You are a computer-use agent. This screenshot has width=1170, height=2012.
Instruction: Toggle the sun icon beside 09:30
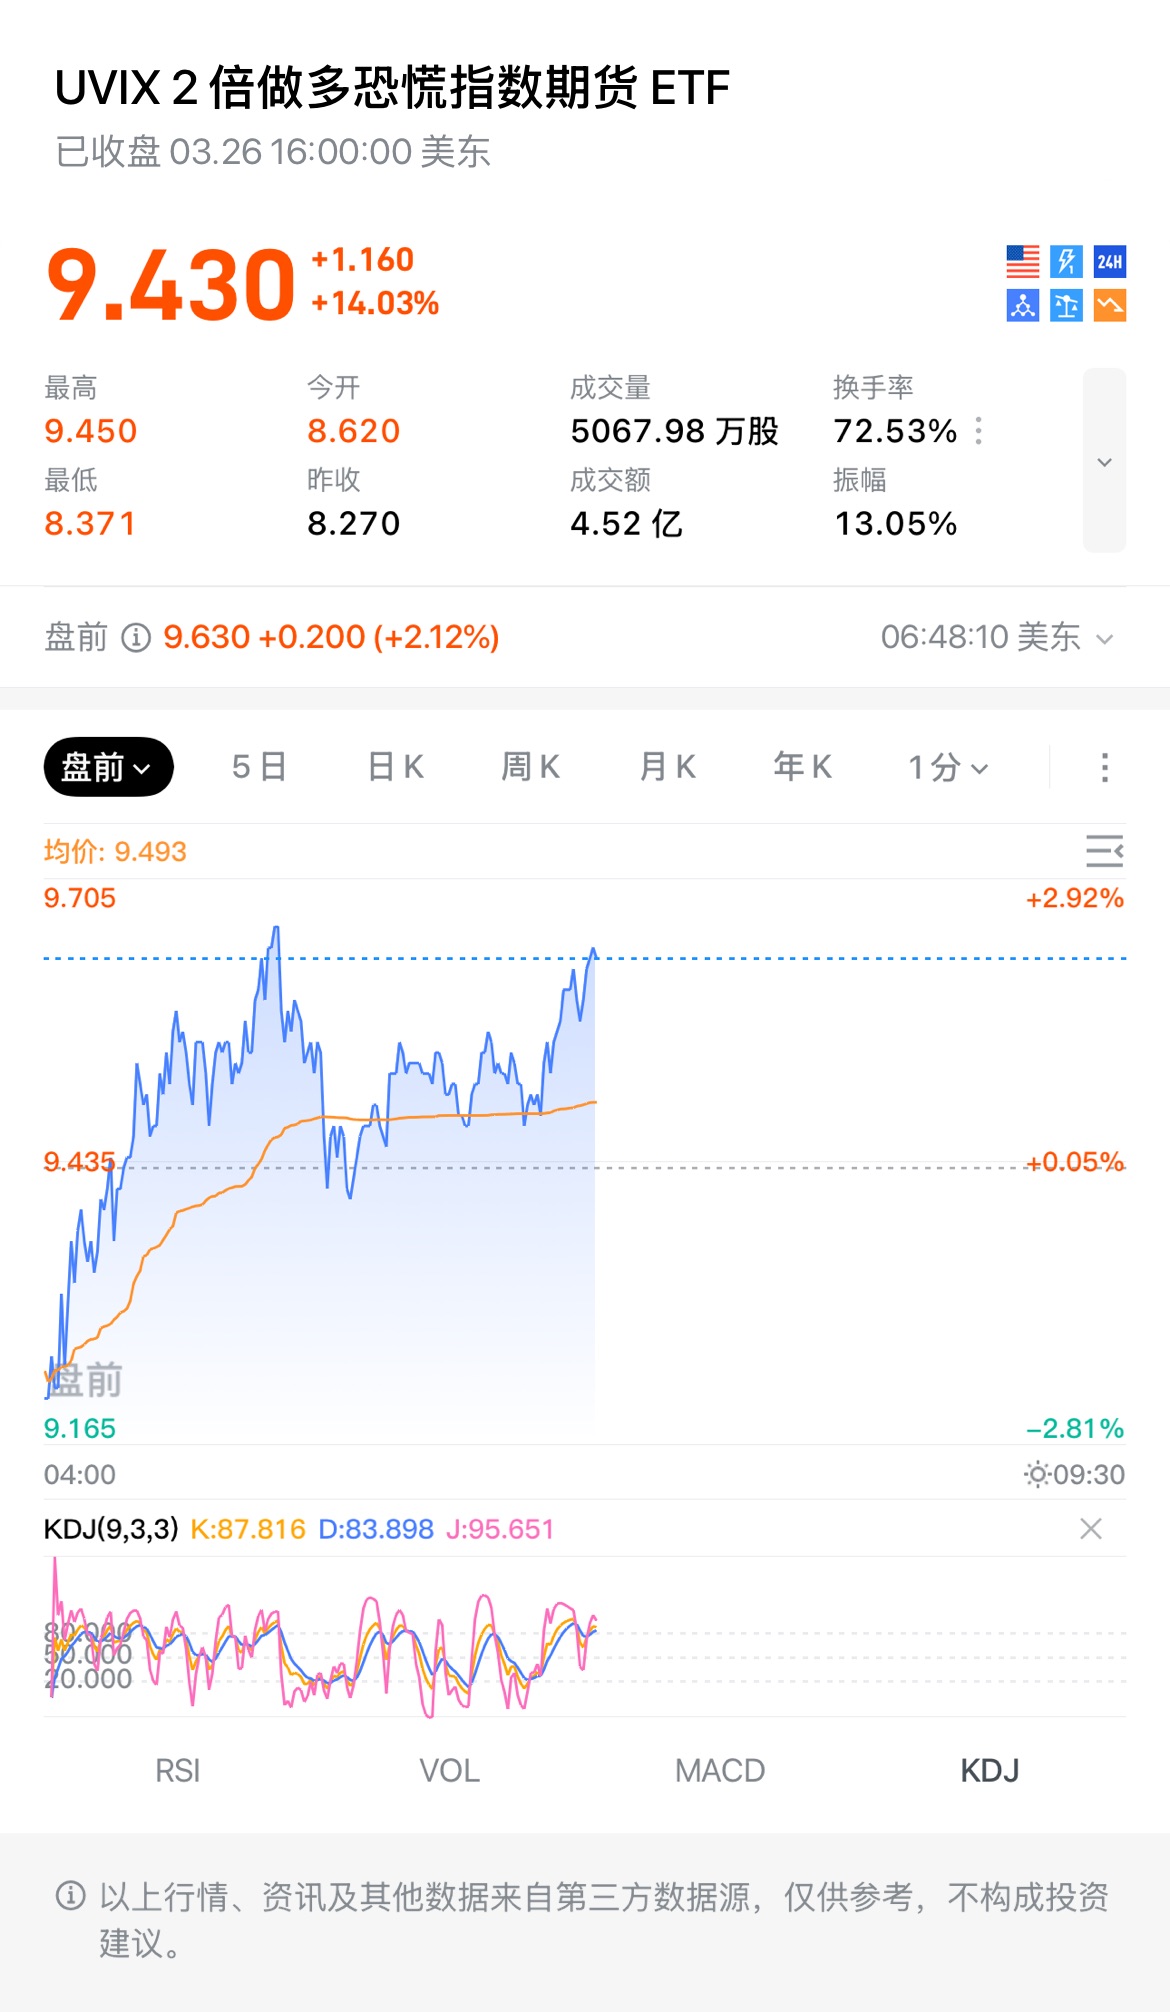[1037, 1474]
